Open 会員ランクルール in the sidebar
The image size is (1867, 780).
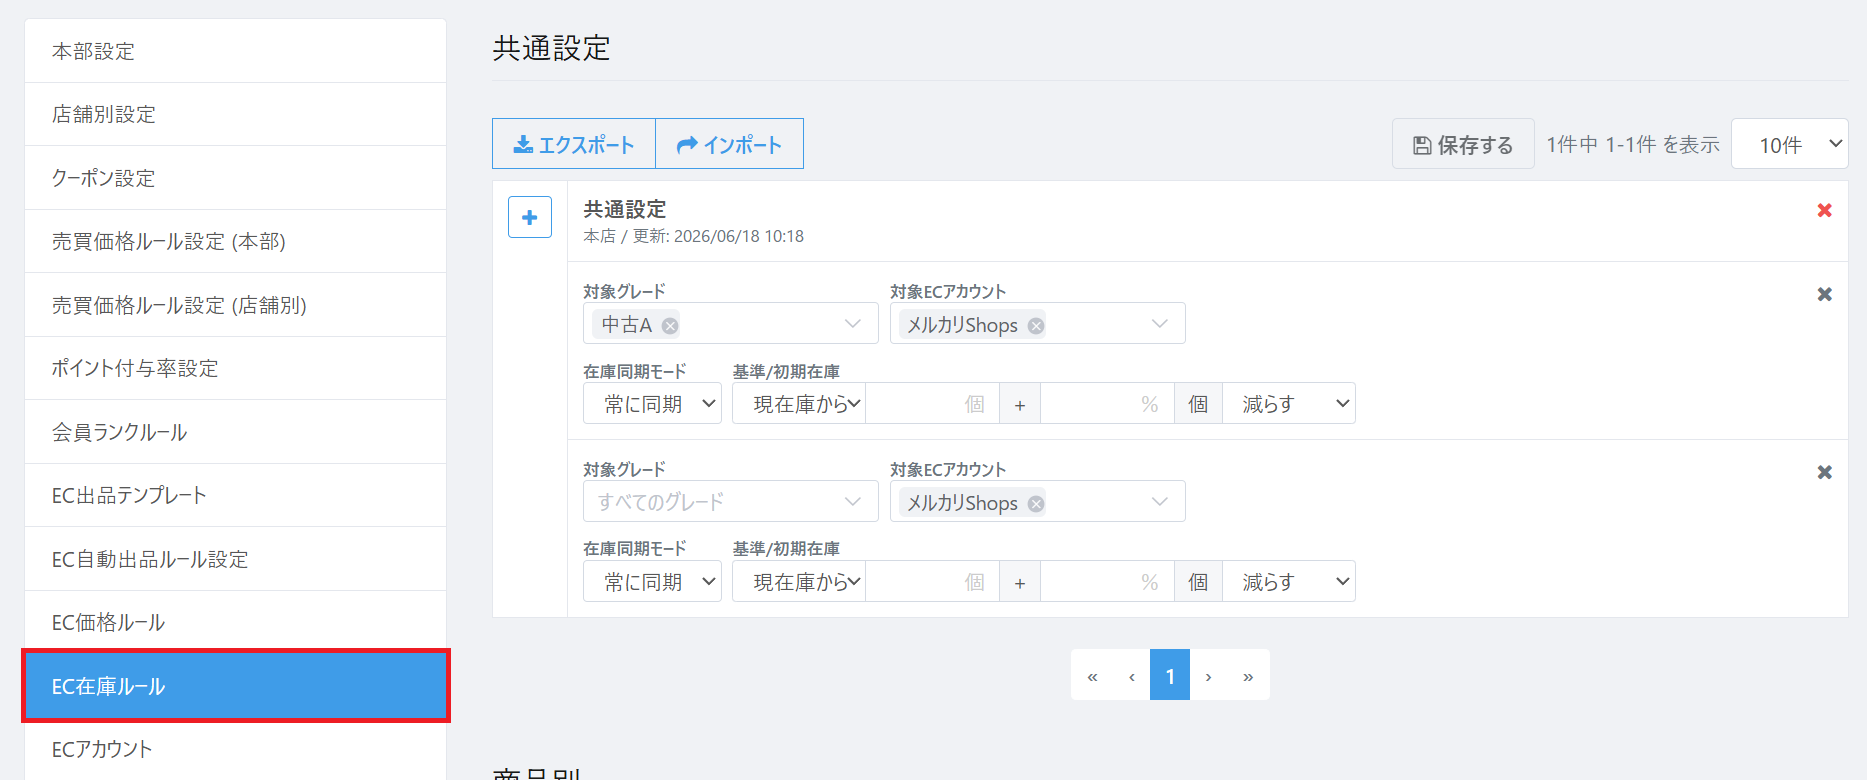[235, 432]
